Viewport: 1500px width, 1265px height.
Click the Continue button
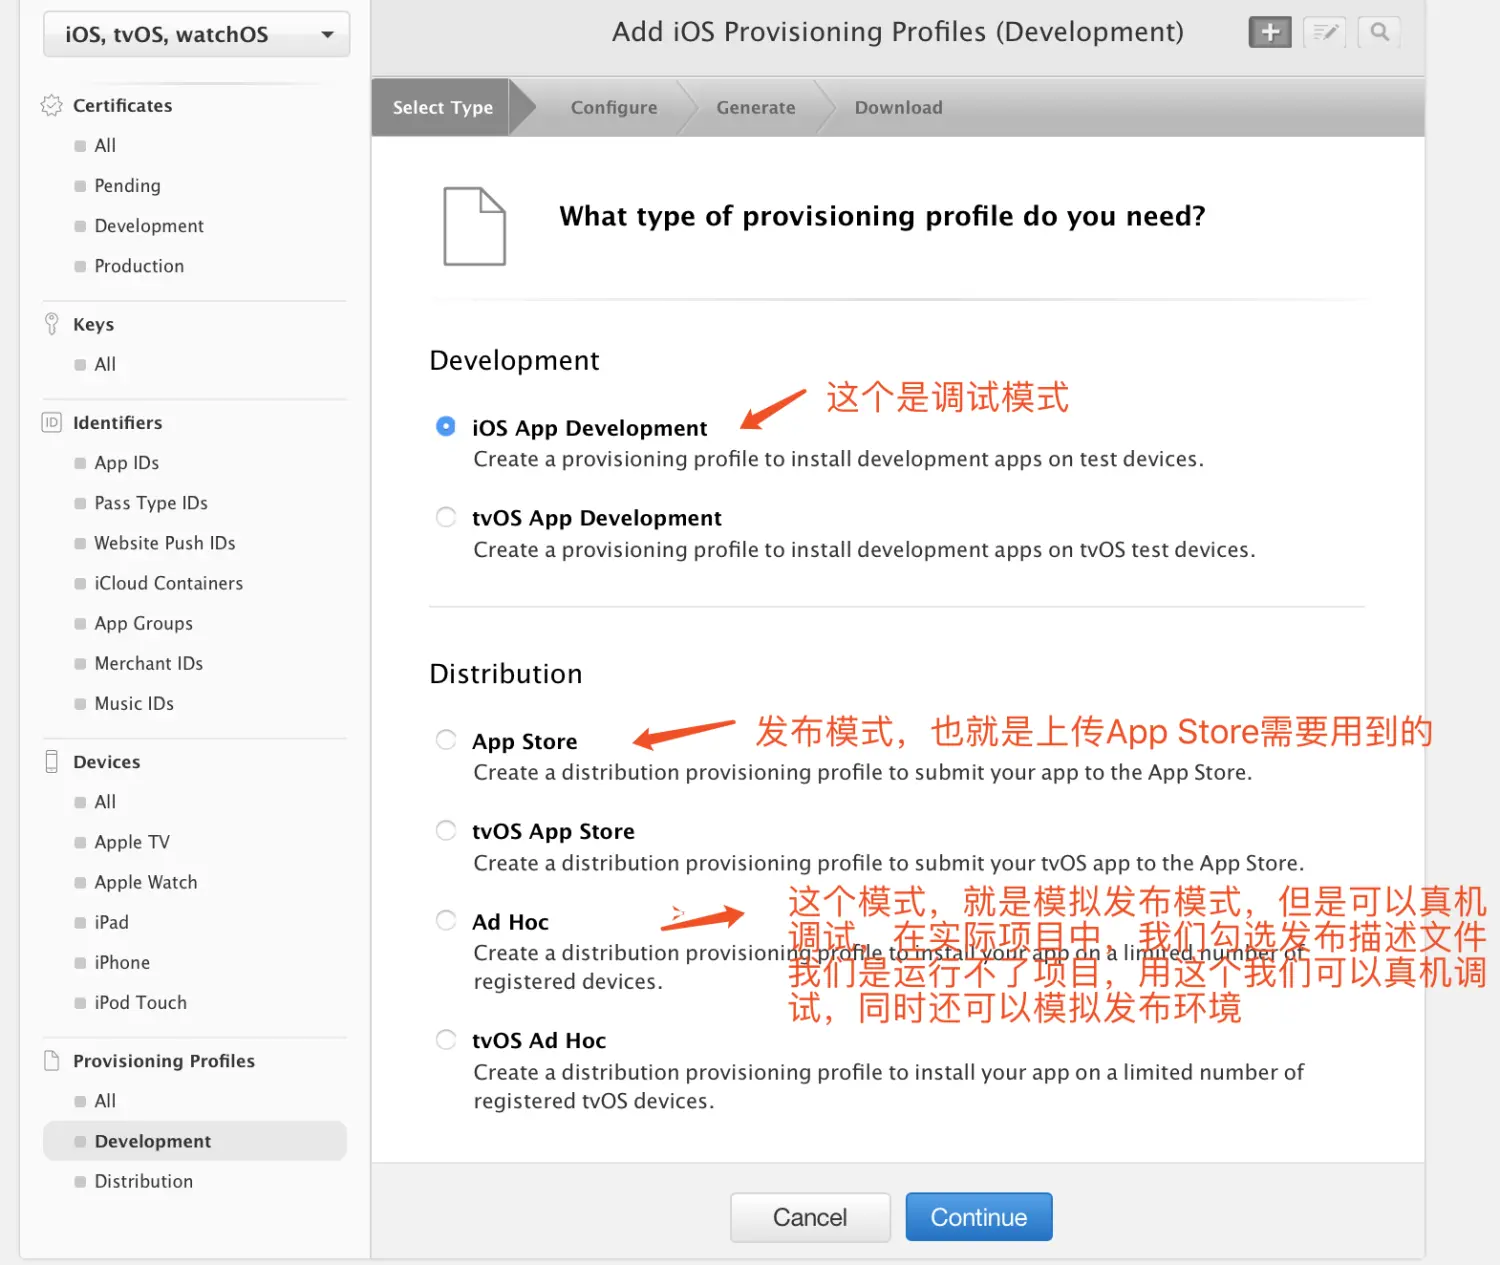click(x=979, y=1217)
